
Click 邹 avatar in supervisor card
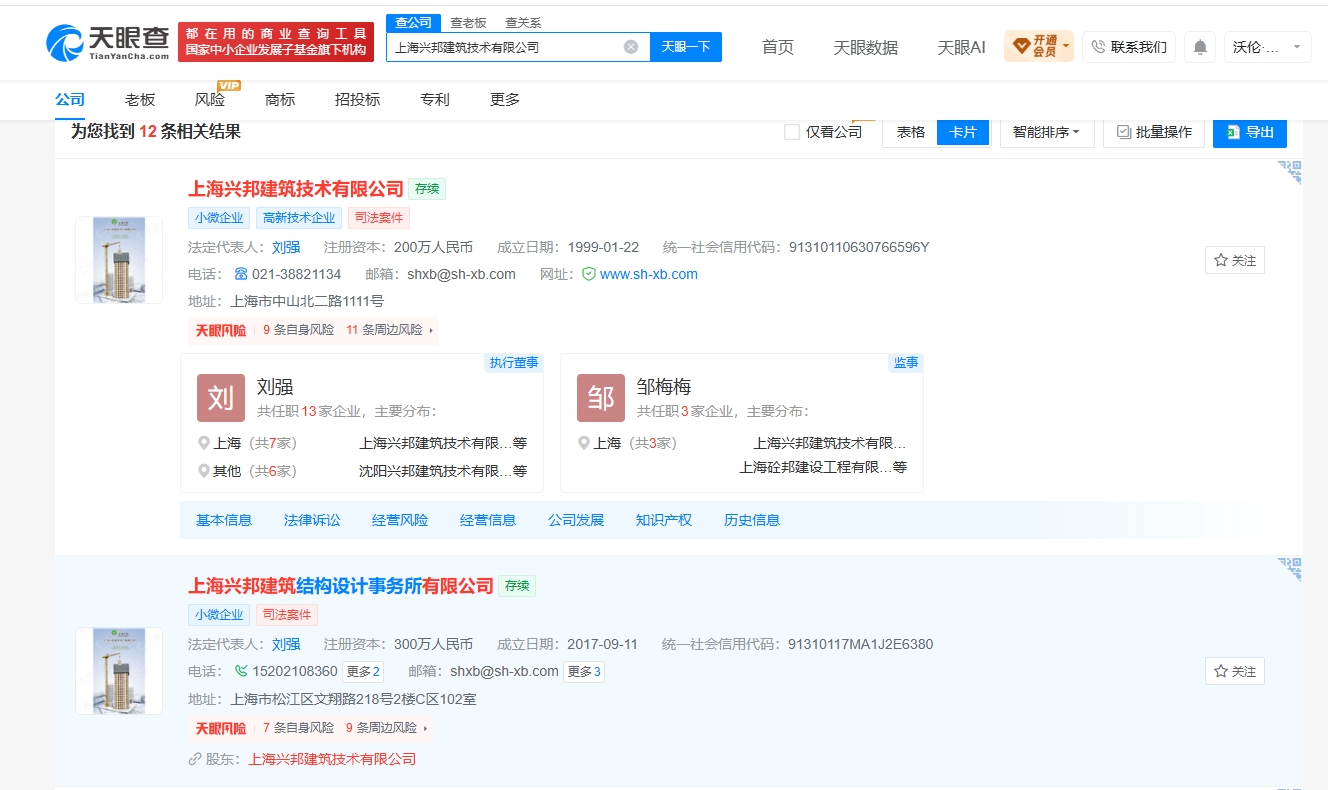pos(601,398)
